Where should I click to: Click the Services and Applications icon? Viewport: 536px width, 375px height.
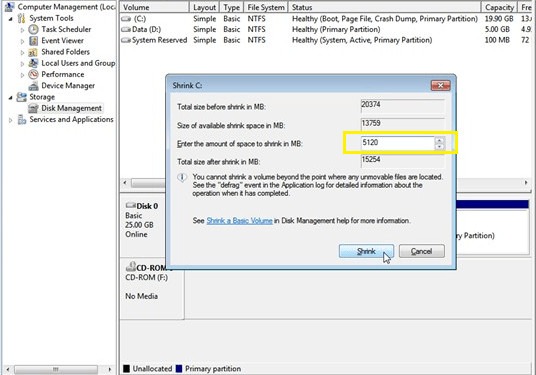click(x=22, y=120)
